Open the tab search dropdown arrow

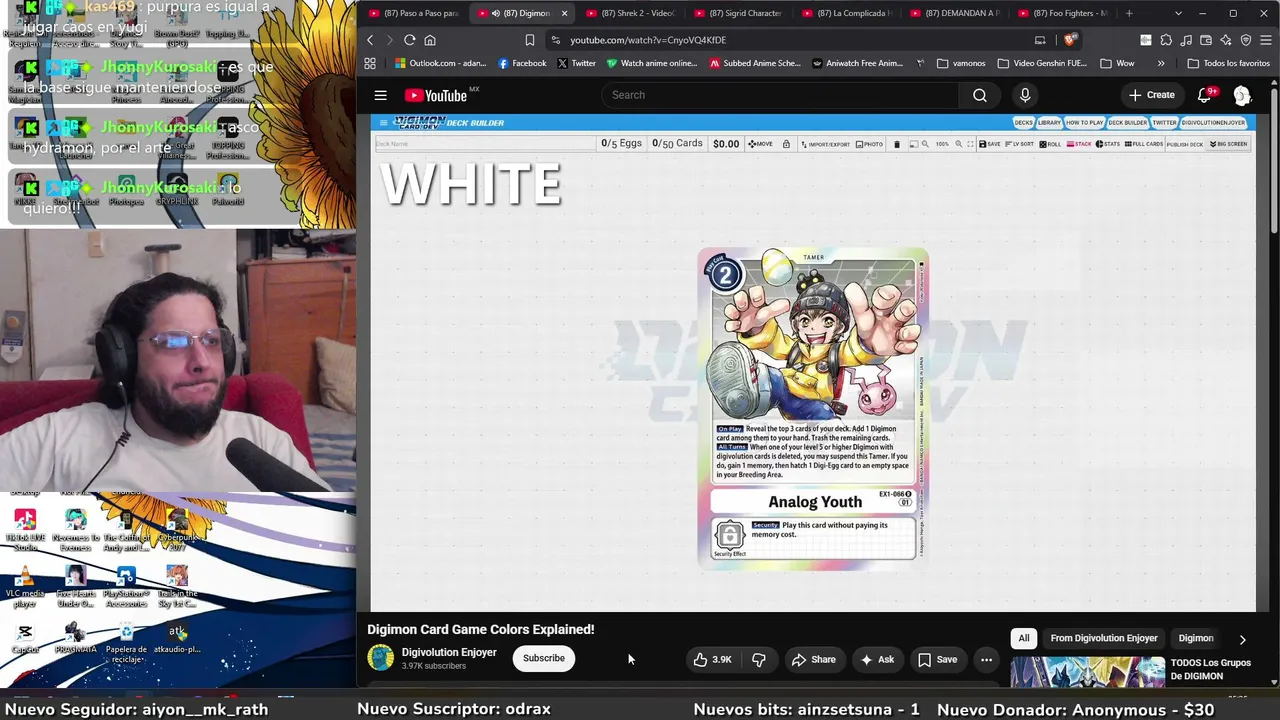point(1178,13)
